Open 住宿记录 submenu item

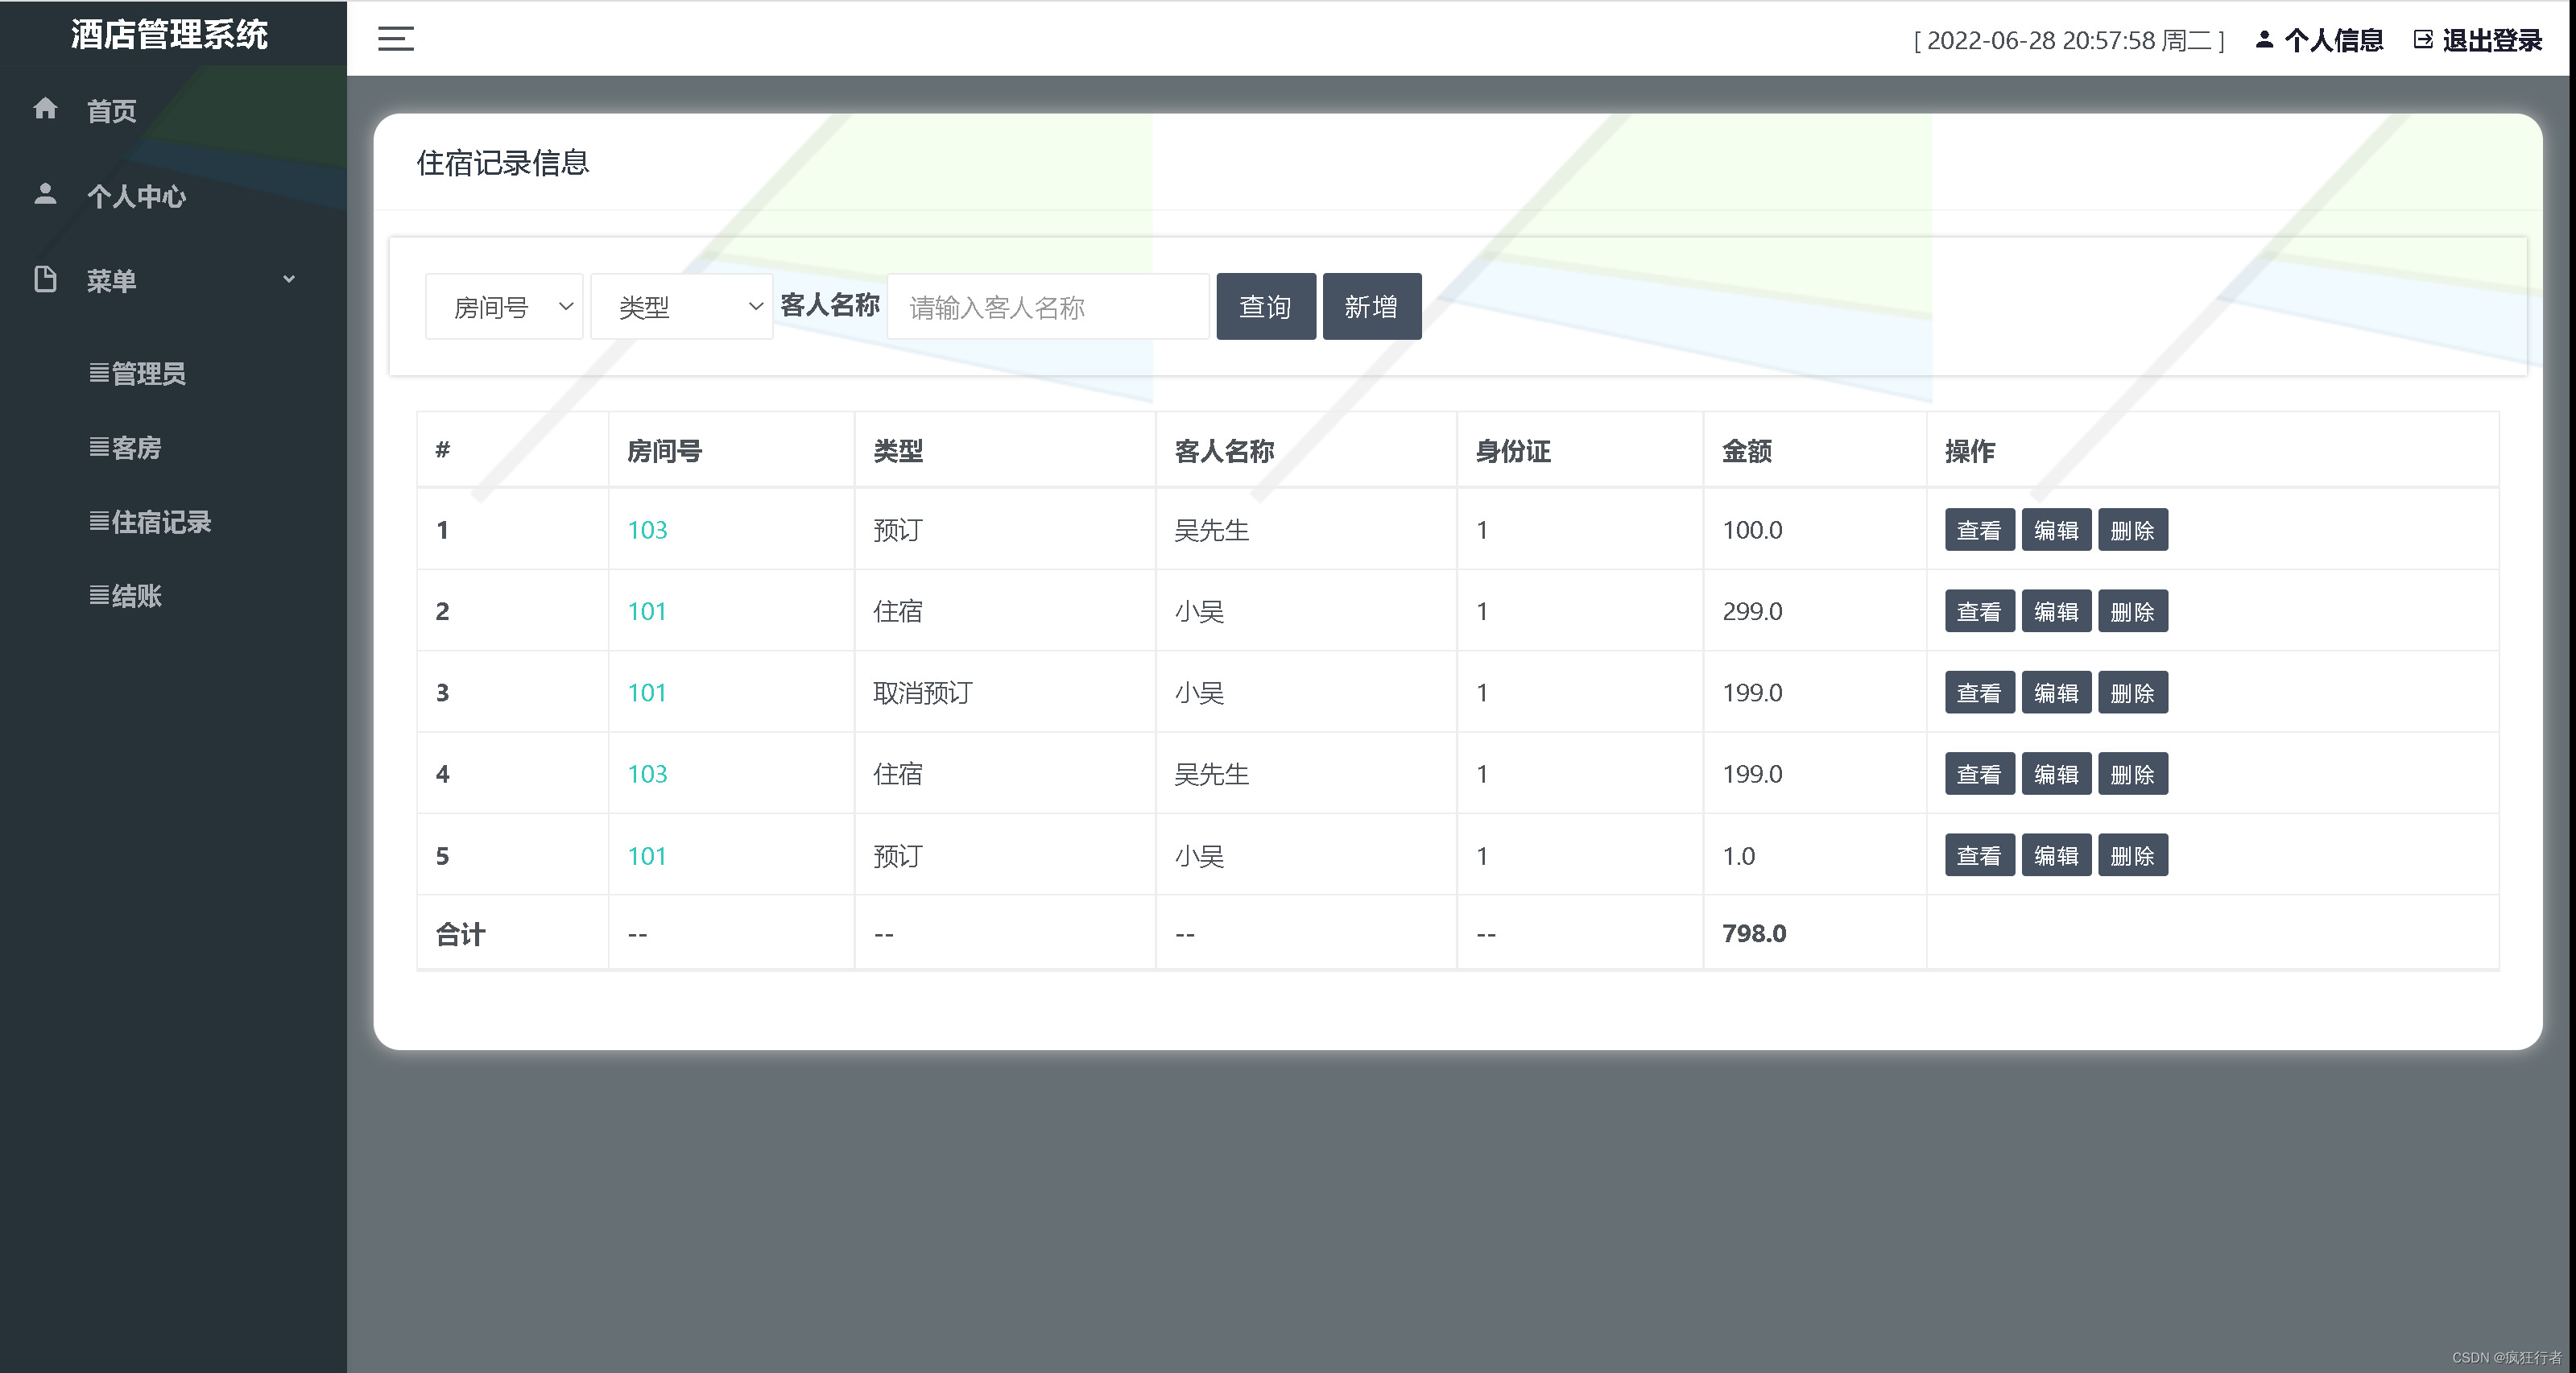(x=151, y=522)
